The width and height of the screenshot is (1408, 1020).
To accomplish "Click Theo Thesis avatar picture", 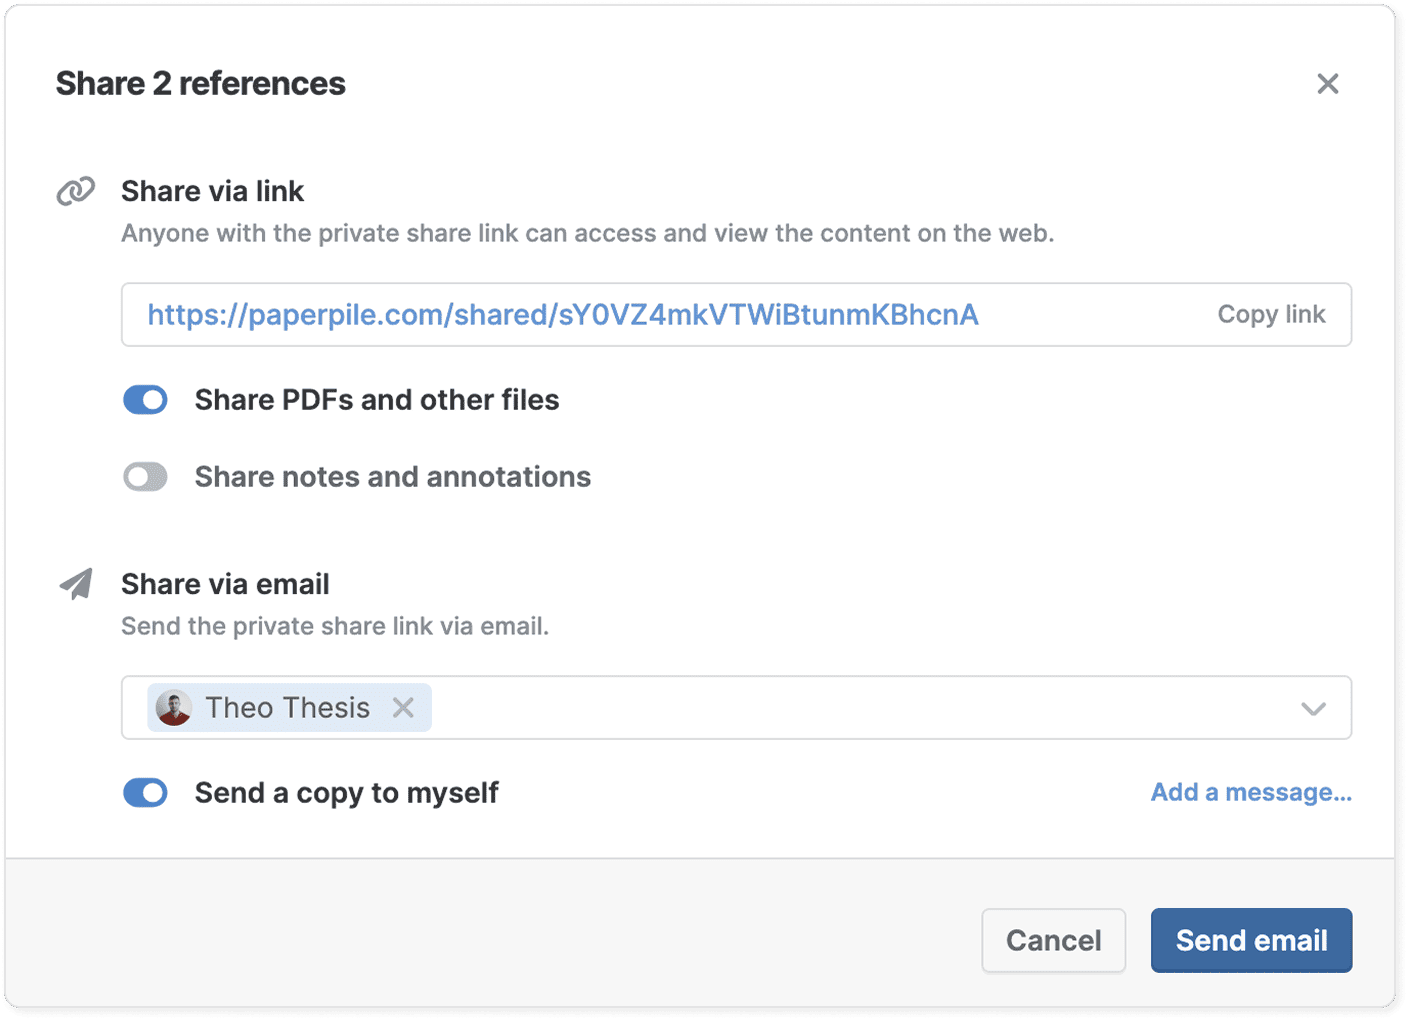I will (x=174, y=708).
